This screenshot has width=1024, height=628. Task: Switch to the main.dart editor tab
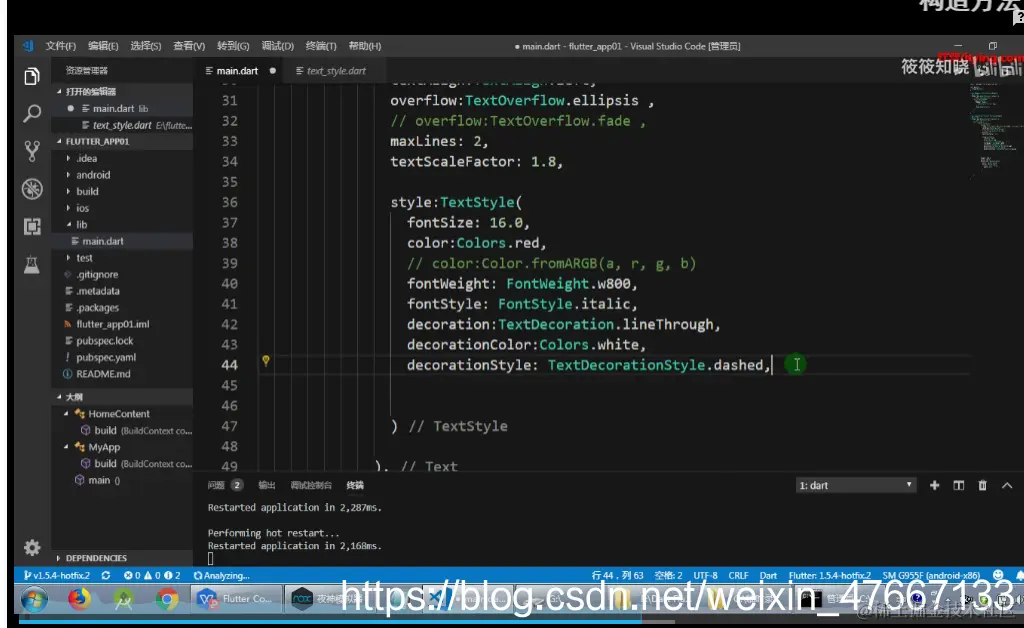pyautogui.click(x=238, y=71)
